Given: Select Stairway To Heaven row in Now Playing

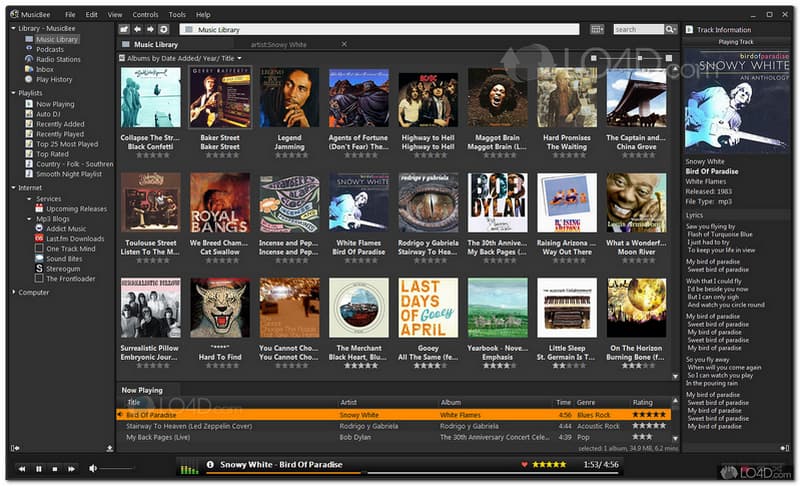Looking at the screenshot, I should coord(393,426).
